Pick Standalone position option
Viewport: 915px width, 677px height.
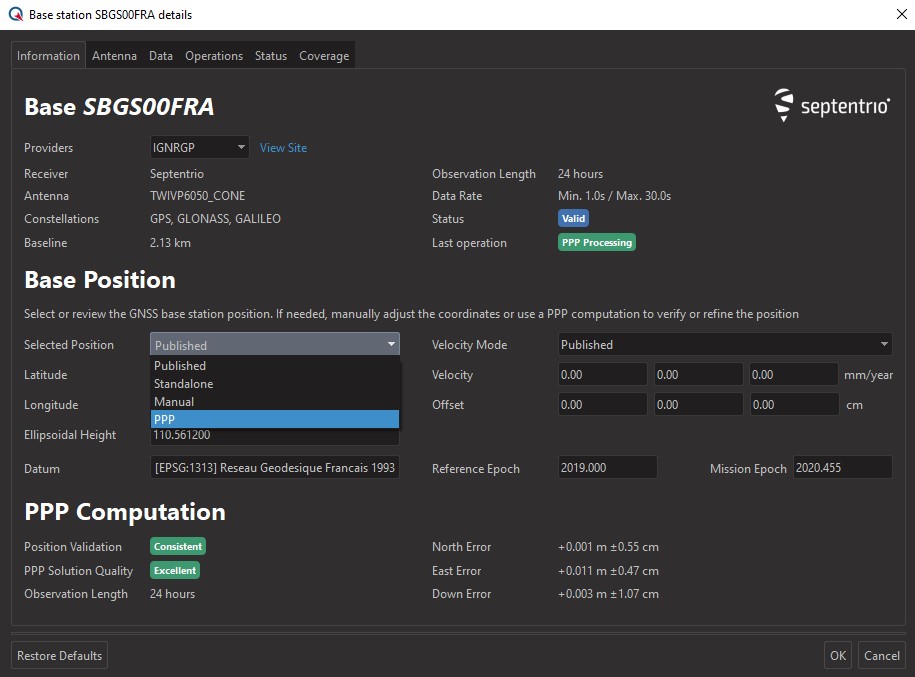click(275, 384)
